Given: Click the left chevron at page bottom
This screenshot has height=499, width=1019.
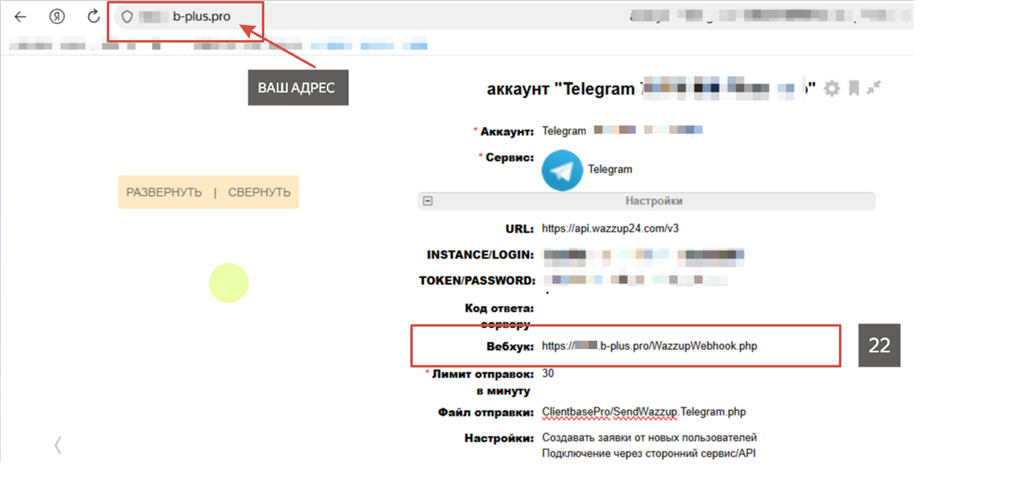Looking at the screenshot, I should pyautogui.click(x=58, y=445).
